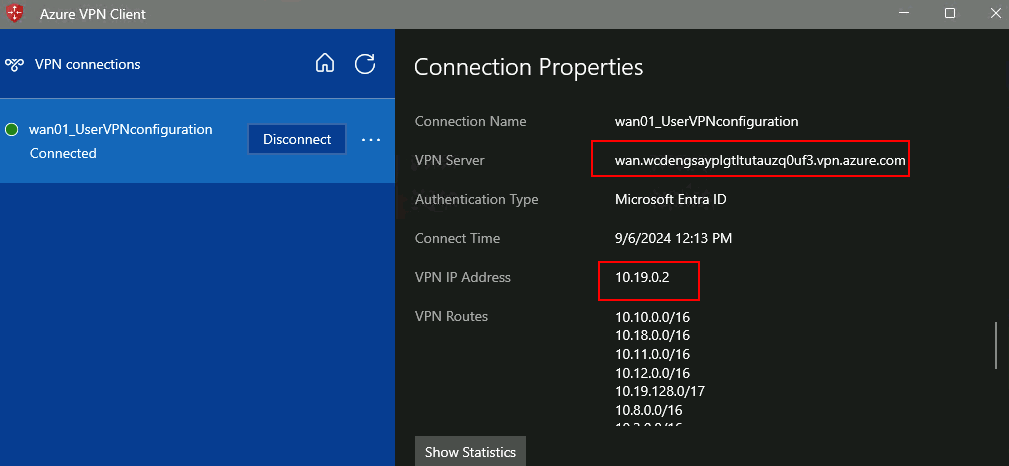This screenshot has width=1009, height=466.
Task: Minimize the Azure VPN Client window
Action: click(x=903, y=14)
